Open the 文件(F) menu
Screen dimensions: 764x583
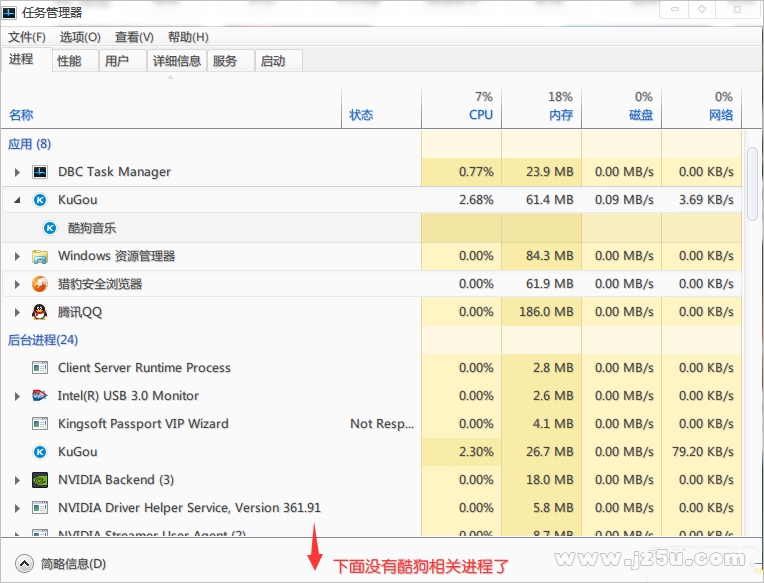tap(27, 37)
